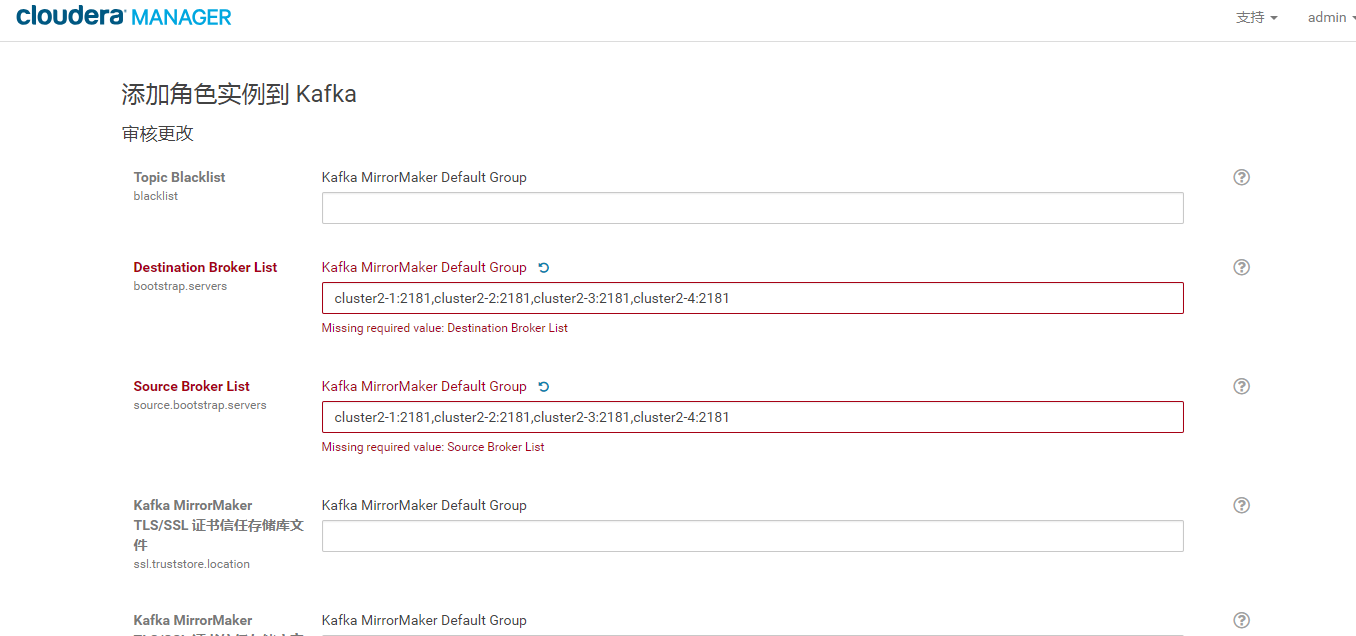
Task: Click the 'bootstrap.servers' property name
Action: coord(180,286)
